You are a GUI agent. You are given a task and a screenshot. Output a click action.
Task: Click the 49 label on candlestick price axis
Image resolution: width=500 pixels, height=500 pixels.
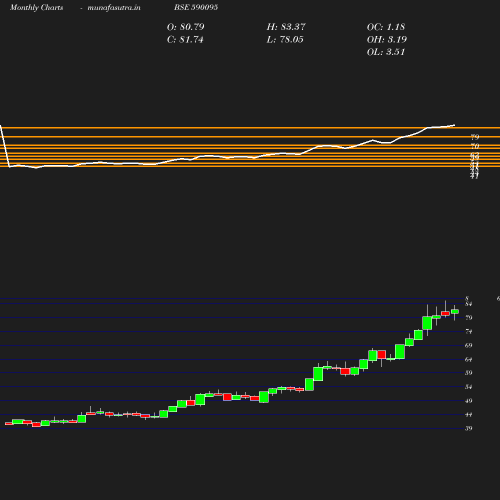(x=469, y=401)
